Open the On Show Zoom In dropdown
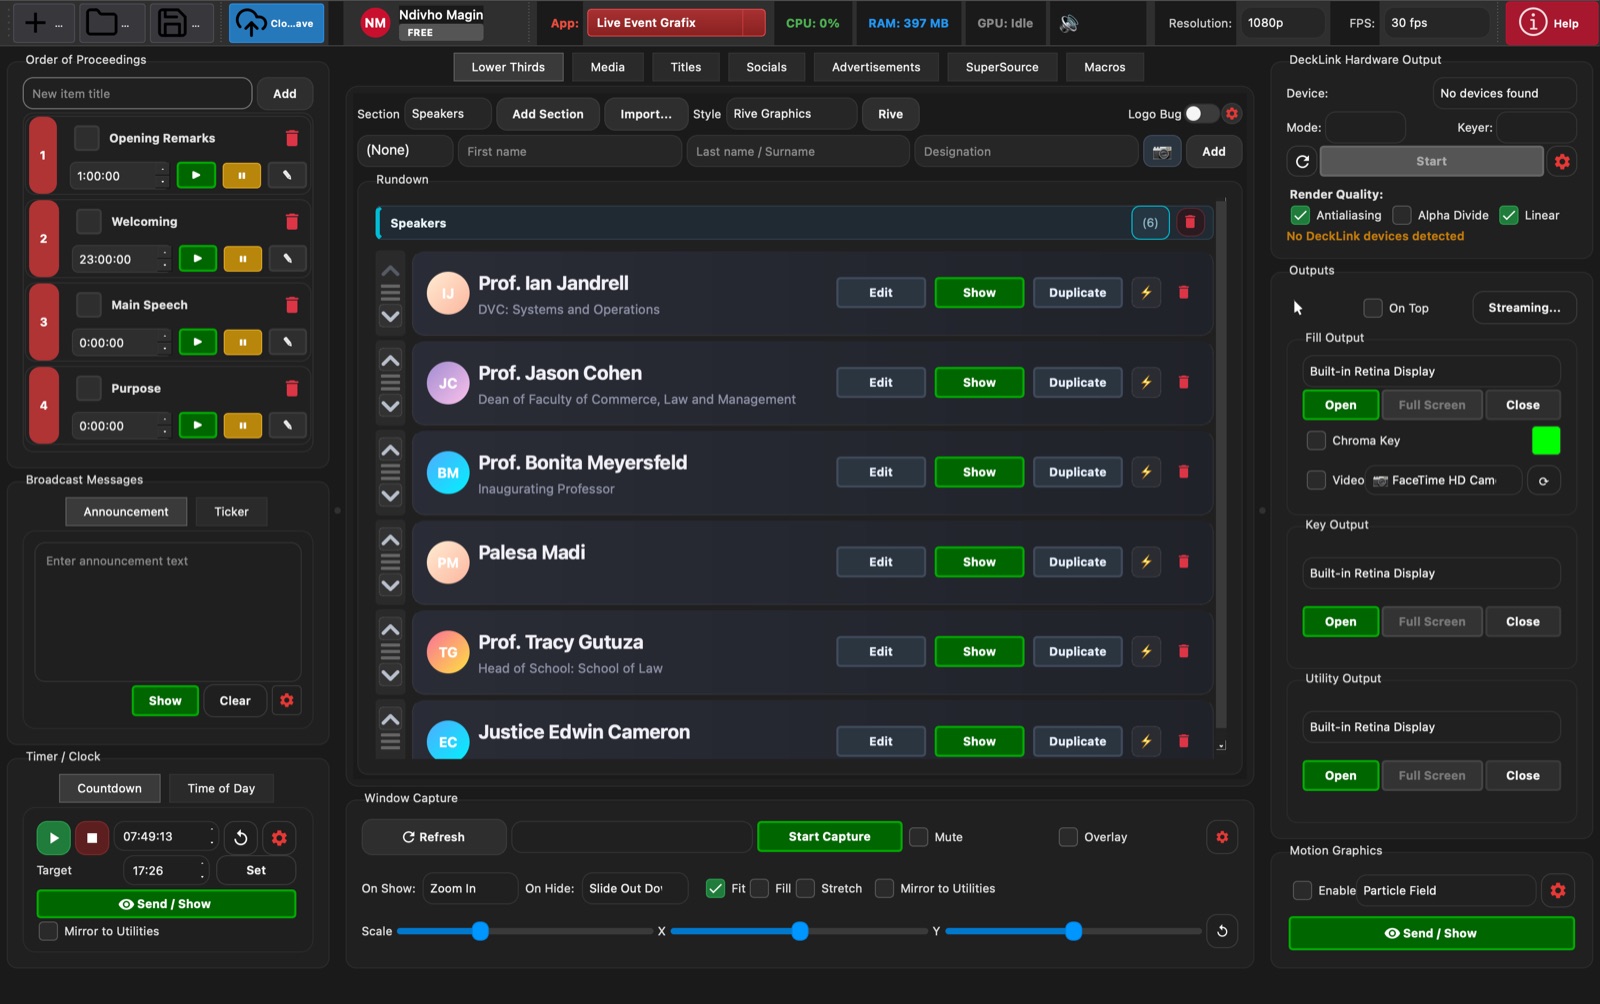The image size is (1600, 1004). (469, 888)
